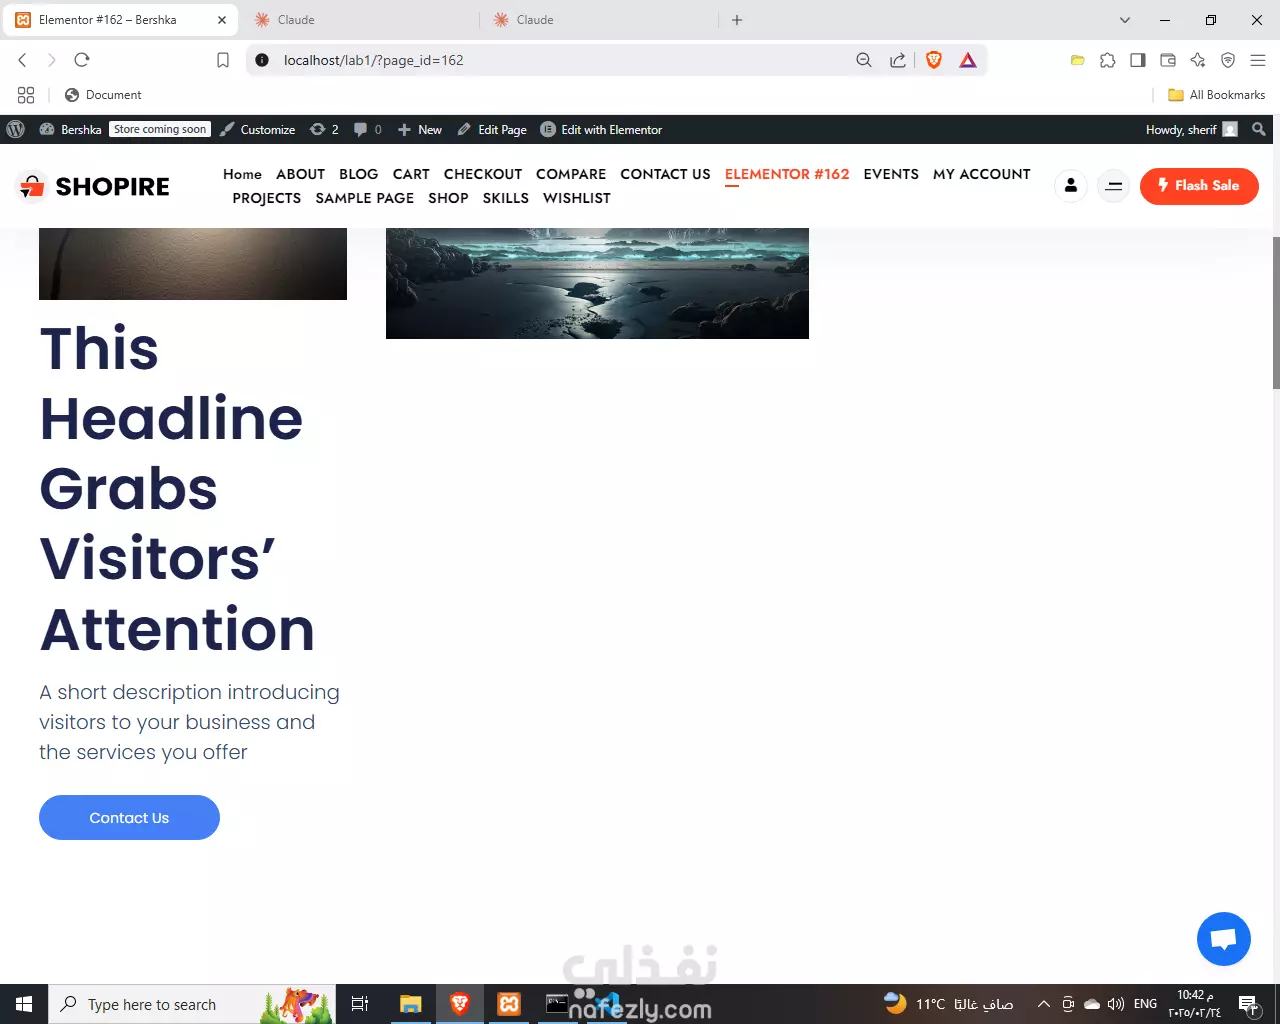Open Brave Shields lion icon
This screenshot has height=1024, width=1280.
[x=934, y=60]
